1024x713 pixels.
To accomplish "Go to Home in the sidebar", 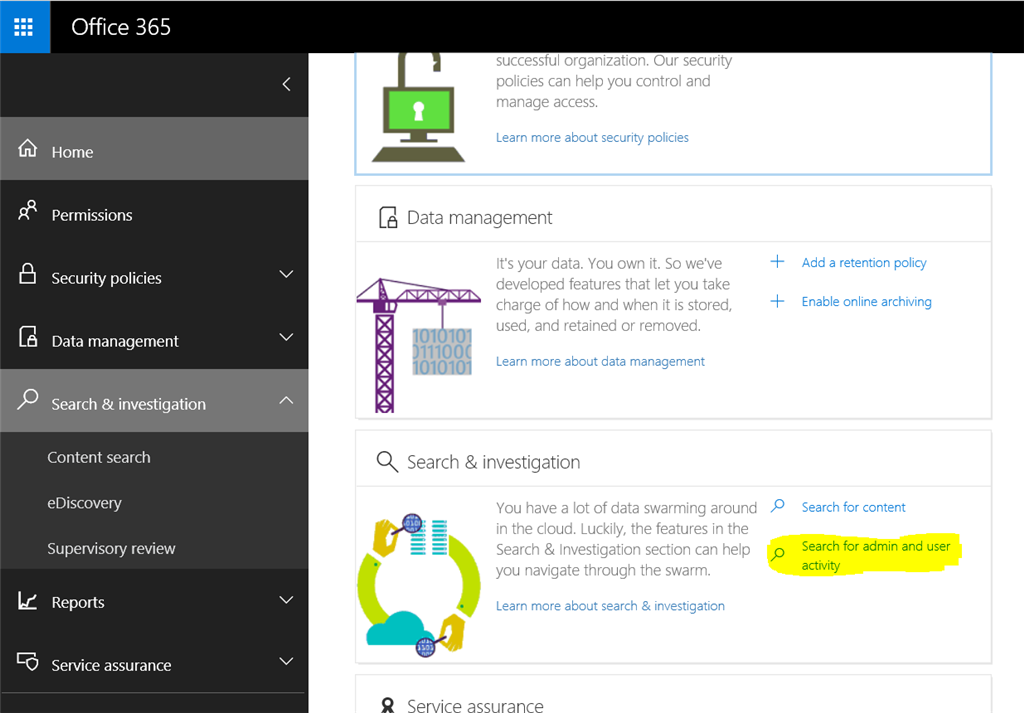I will click(154, 149).
